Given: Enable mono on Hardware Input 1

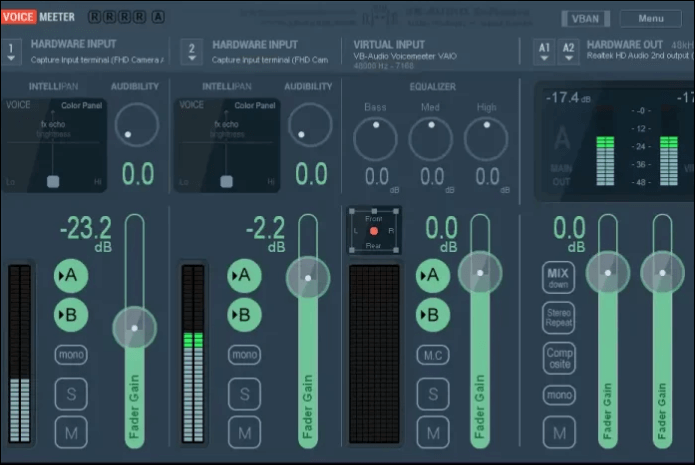Looking at the screenshot, I should click(71, 355).
